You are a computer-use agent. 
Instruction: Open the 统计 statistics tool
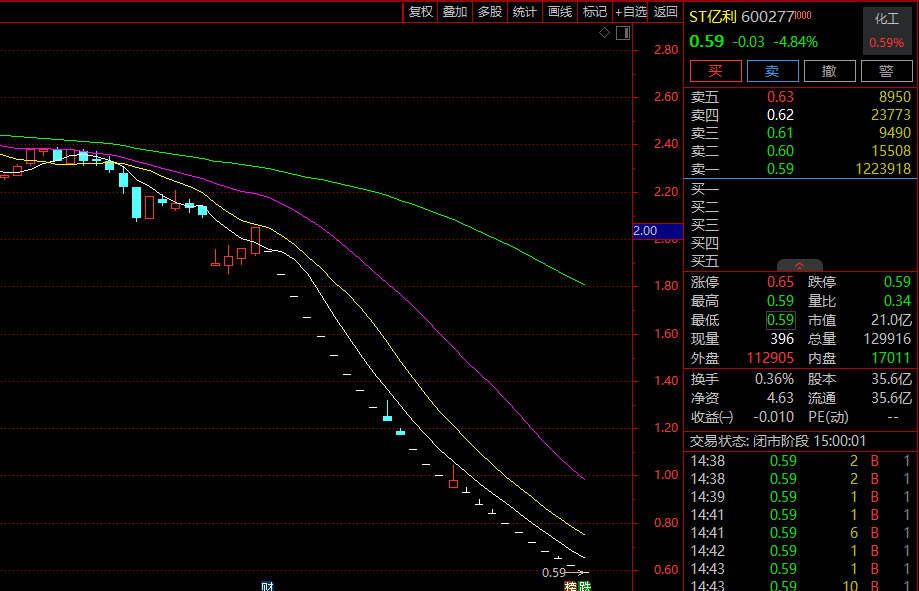click(525, 12)
